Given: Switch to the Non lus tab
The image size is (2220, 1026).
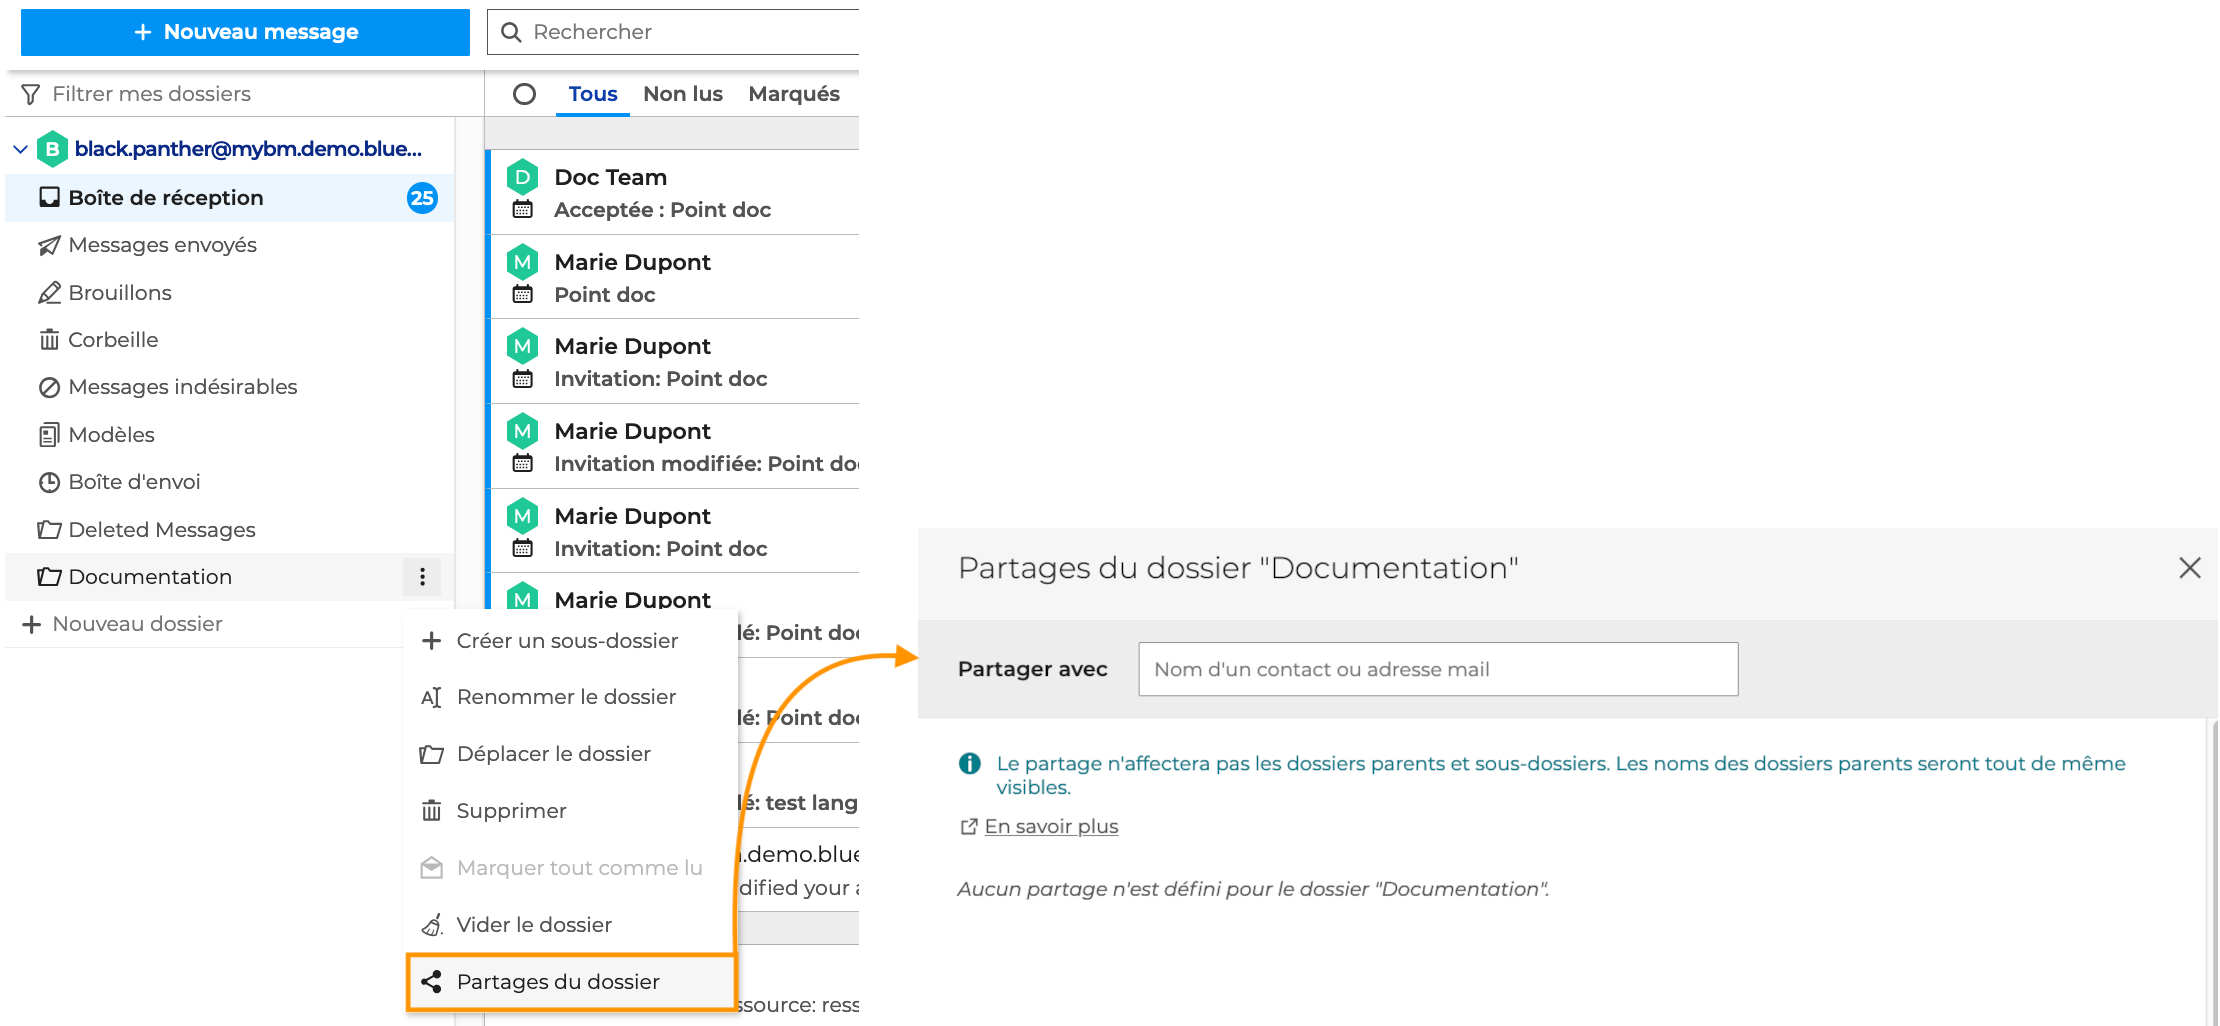Looking at the screenshot, I should (682, 94).
